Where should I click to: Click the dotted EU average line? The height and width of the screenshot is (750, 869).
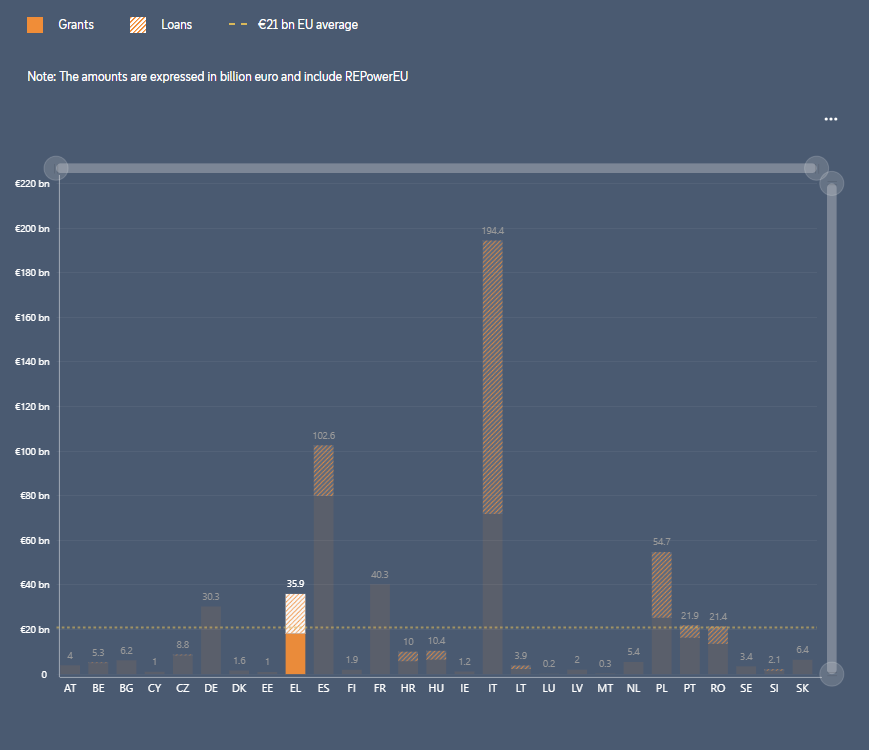coord(436,627)
